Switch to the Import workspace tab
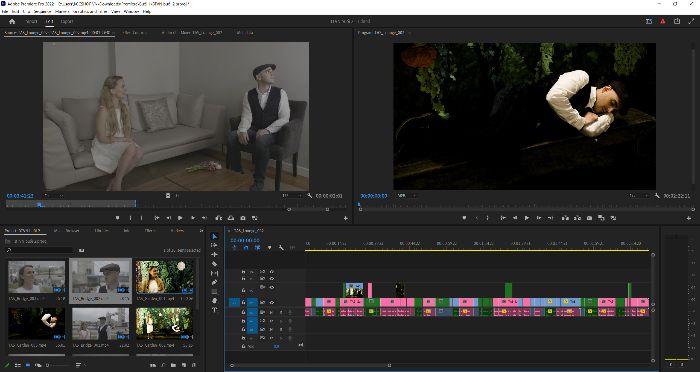The width and height of the screenshot is (700, 372). [x=31, y=21]
